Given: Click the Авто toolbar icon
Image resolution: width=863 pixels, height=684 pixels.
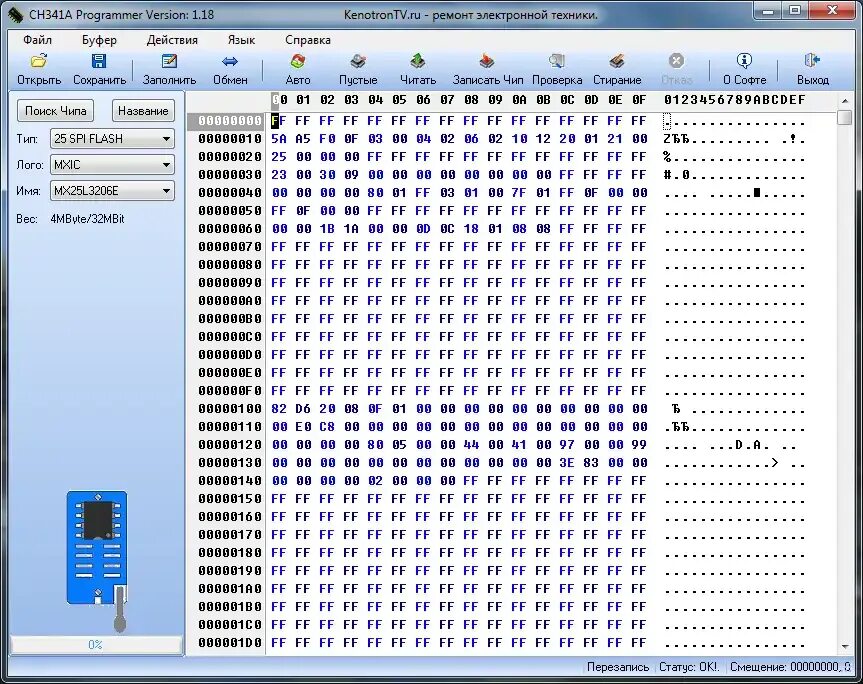Looking at the screenshot, I should point(298,61).
